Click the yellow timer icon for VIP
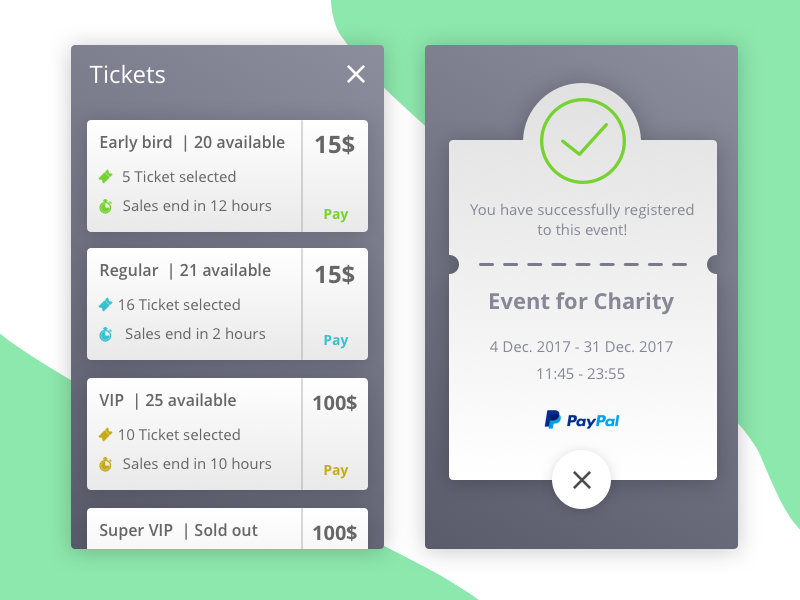Viewport: 800px width, 600px height. click(x=105, y=464)
